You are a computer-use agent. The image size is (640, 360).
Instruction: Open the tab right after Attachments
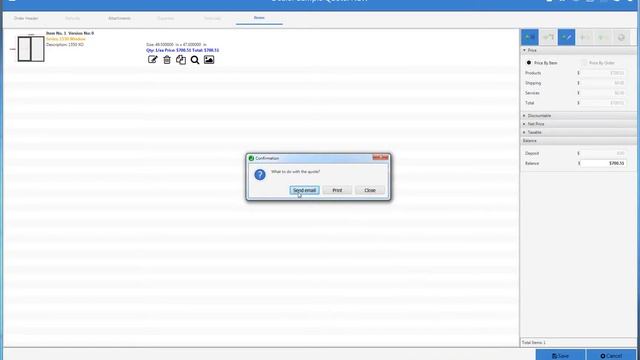coord(166,18)
